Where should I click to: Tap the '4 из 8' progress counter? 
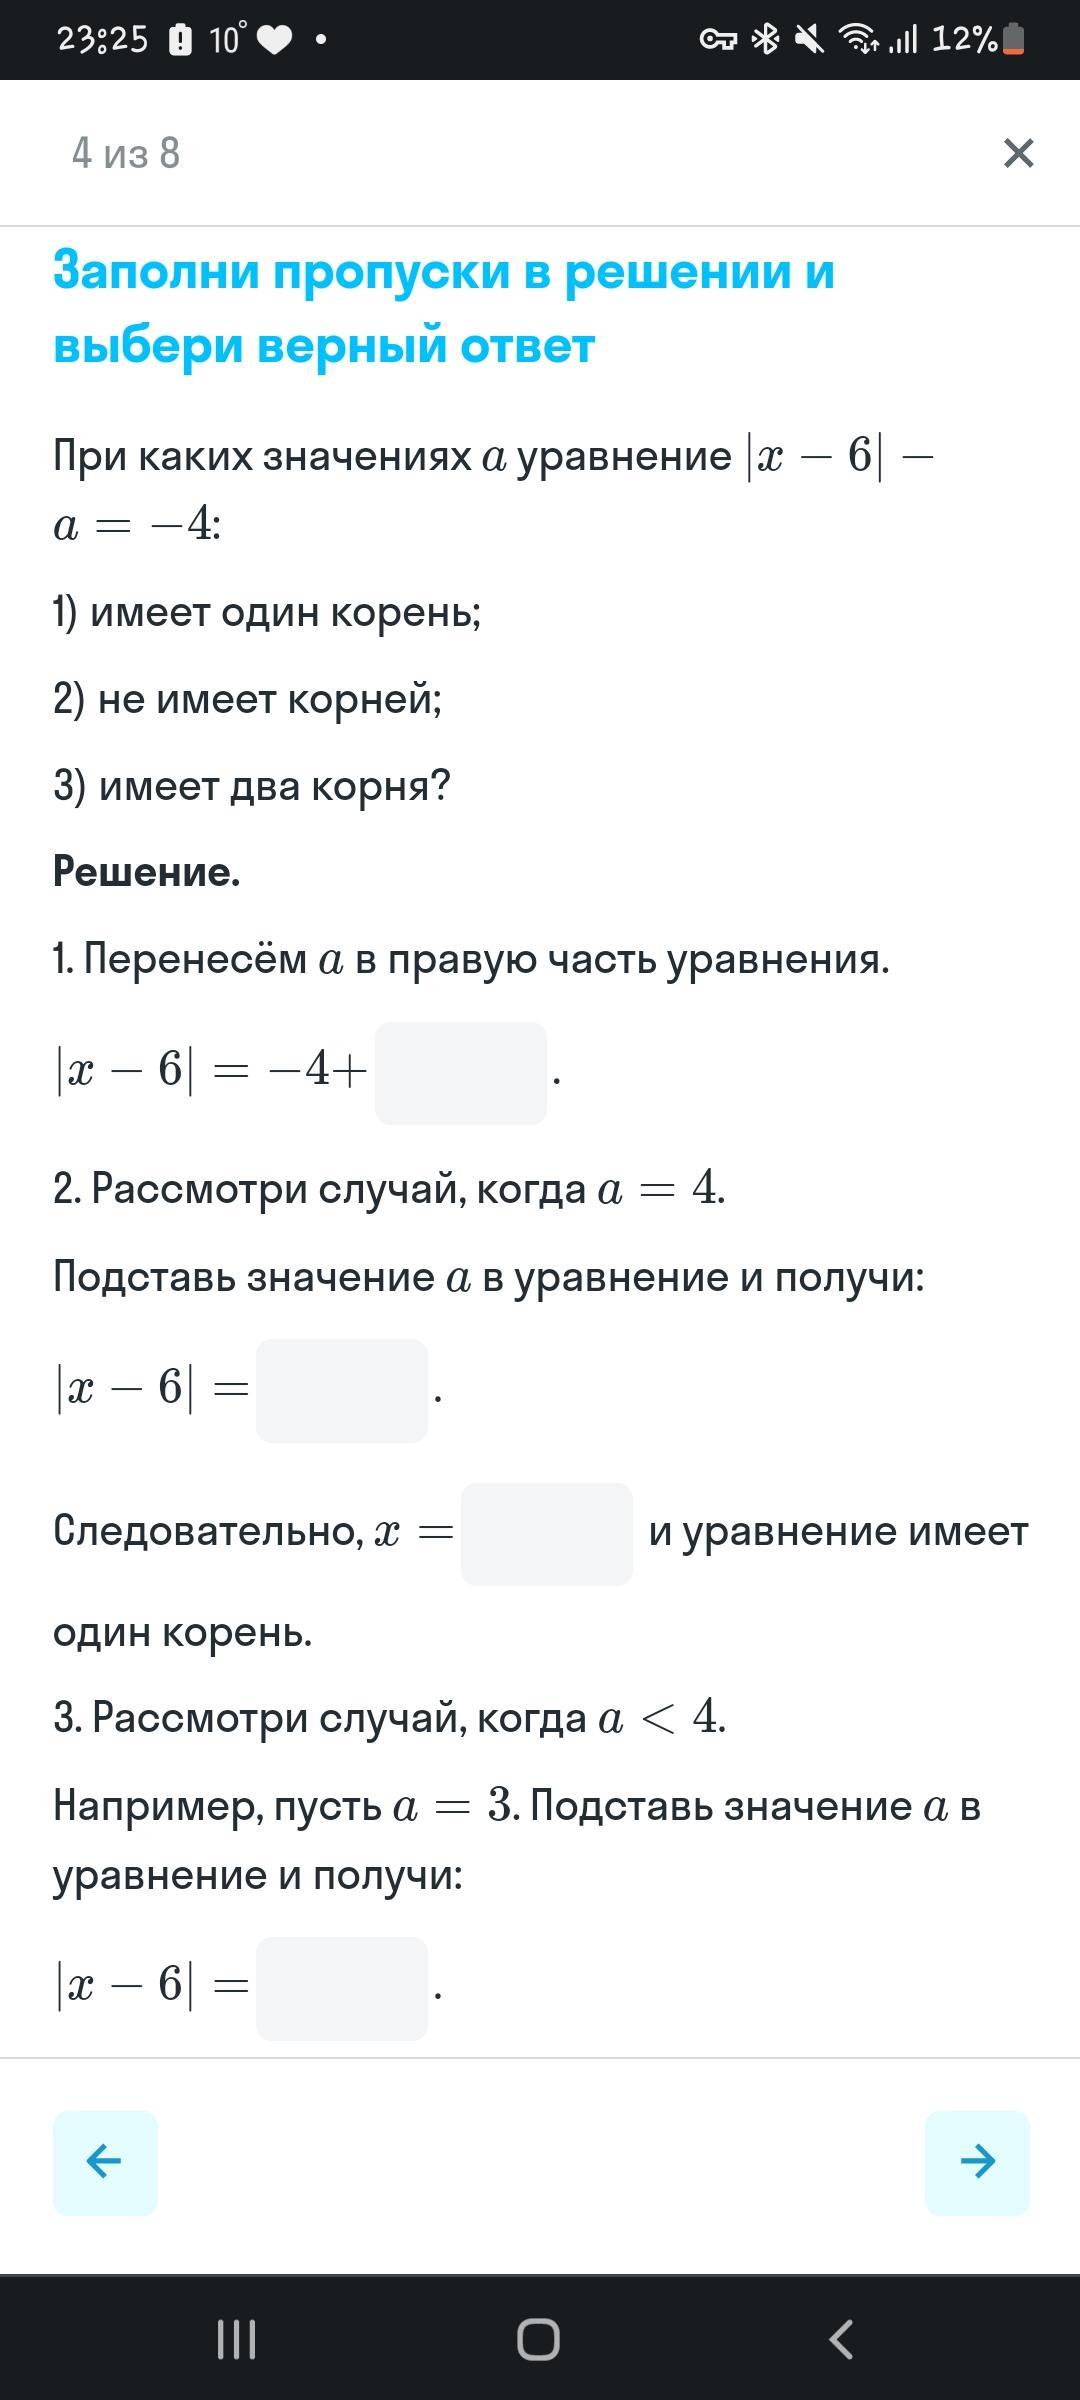[x=126, y=153]
